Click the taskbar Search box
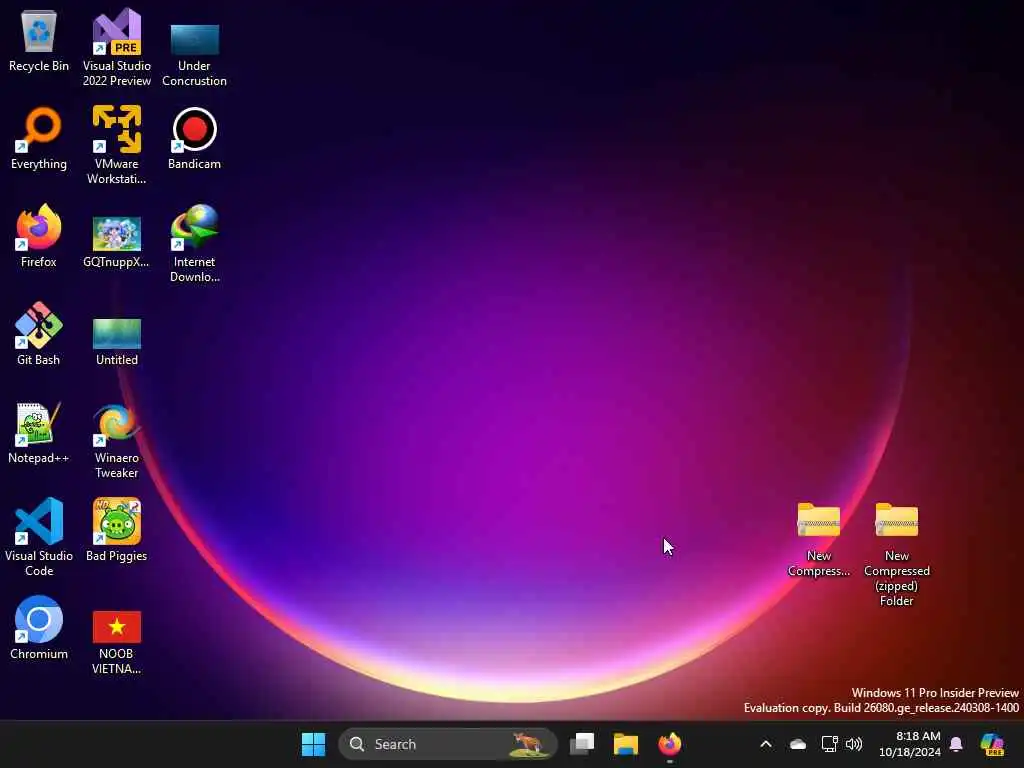The image size is (1024, 768). click(448, 744)
